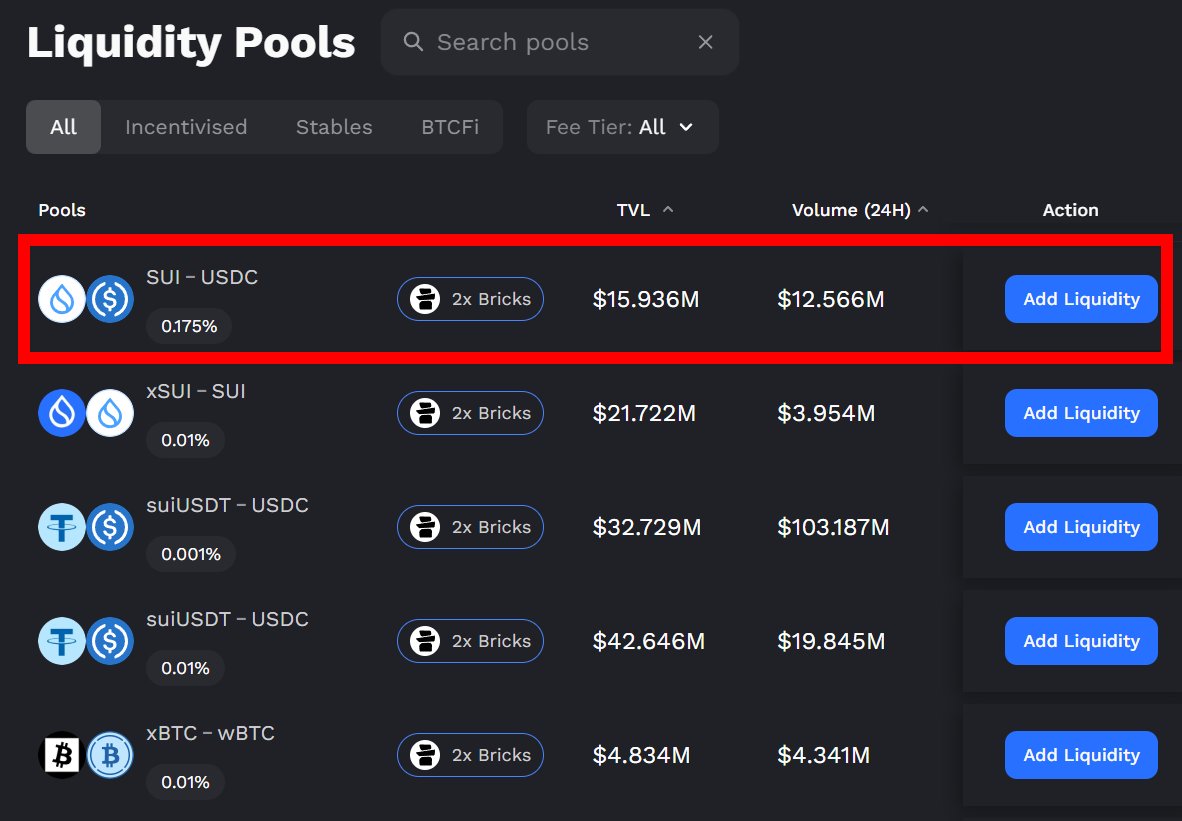Click the xBTC token icon
This screenshot has height=821, width=1182.
pos(62,755)
